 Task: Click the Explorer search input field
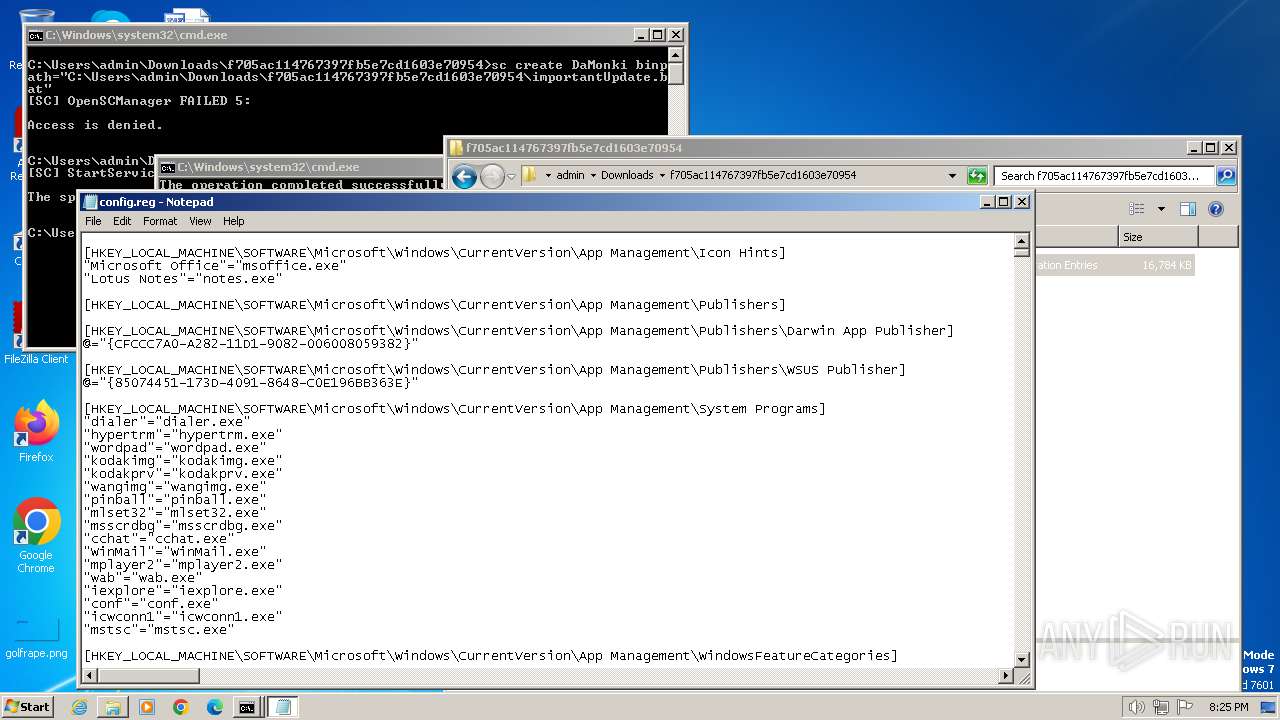click(1104, 176)
